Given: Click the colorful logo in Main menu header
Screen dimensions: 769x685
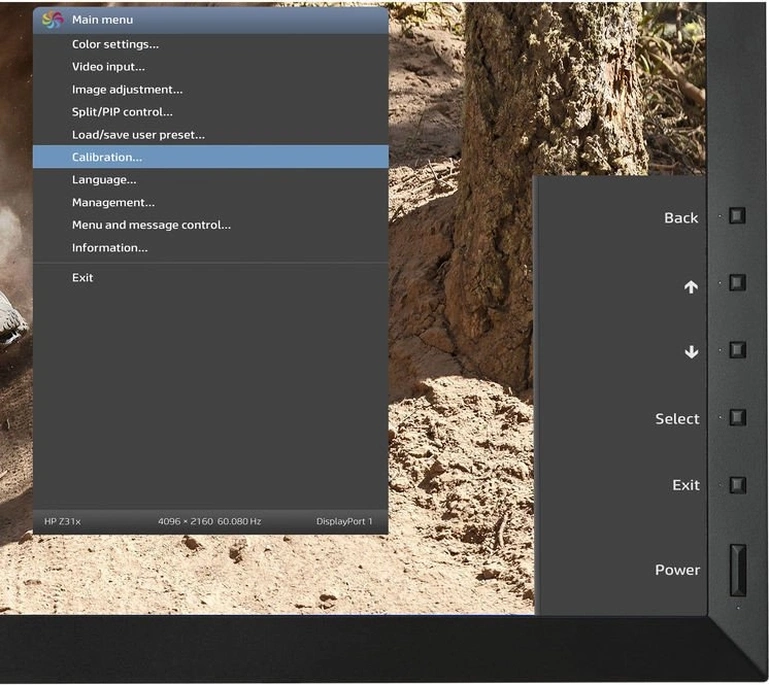Looking at the screenshot, I should 53,20.
